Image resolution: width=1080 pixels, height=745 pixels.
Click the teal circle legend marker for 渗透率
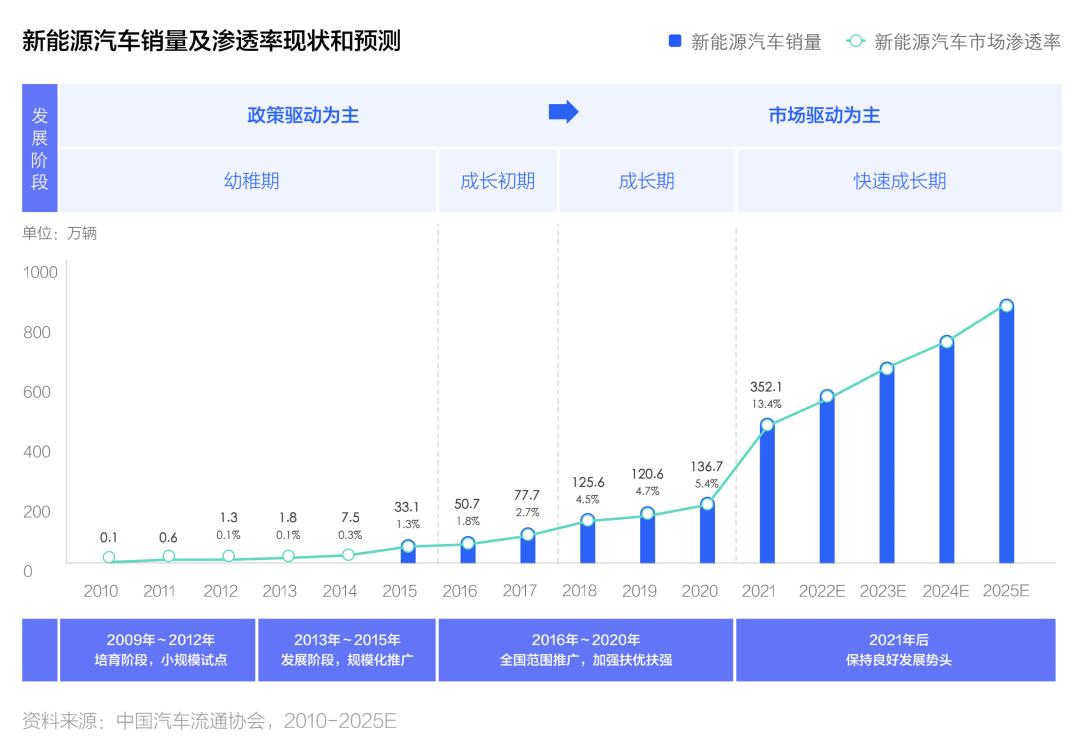point(855,41)
